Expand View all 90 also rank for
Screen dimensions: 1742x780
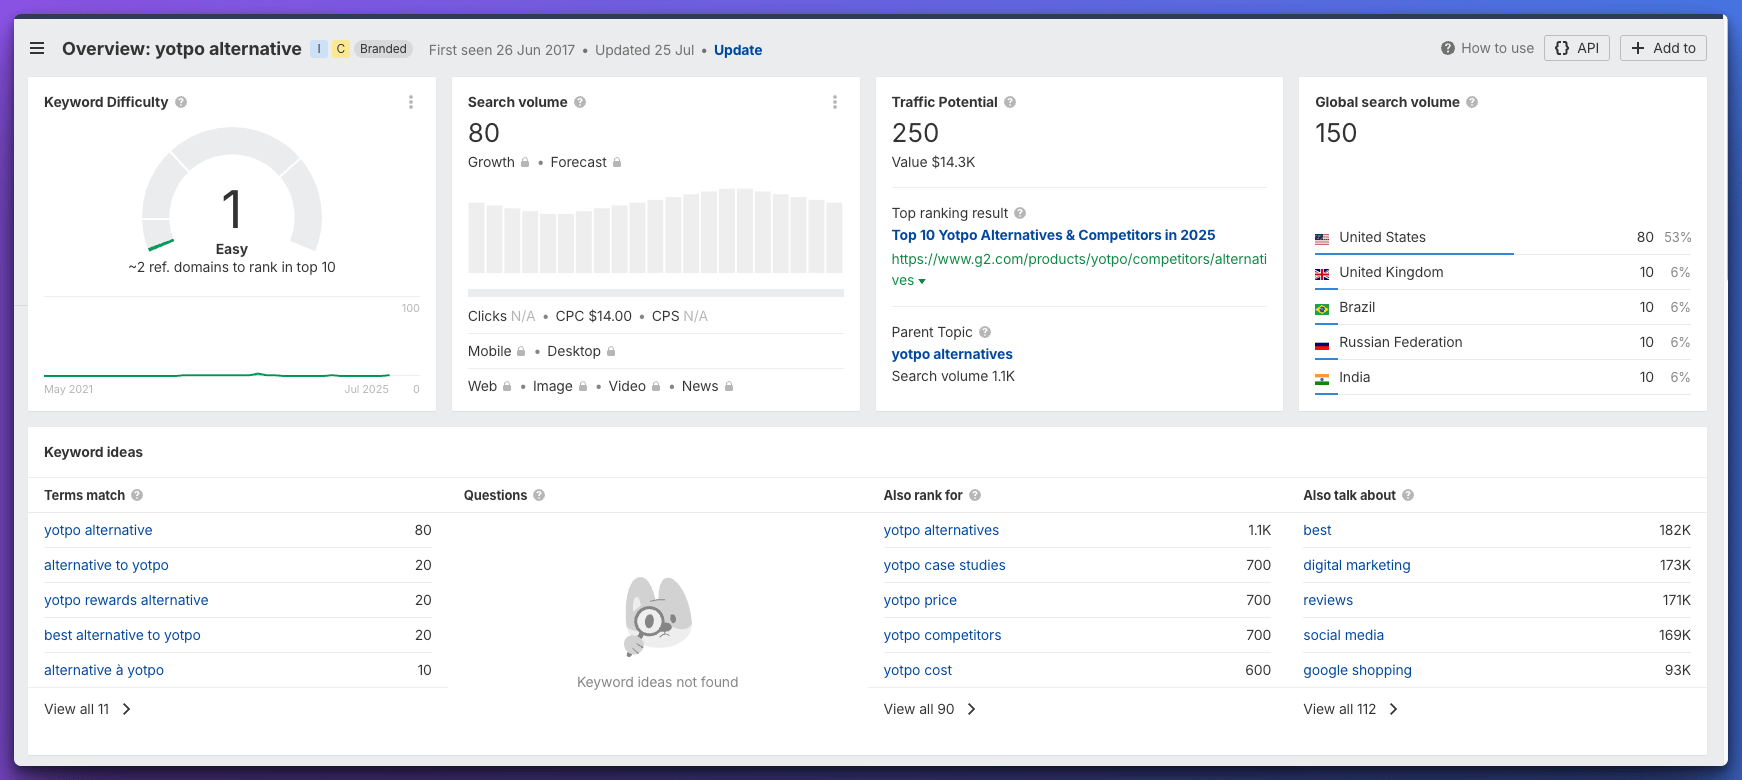click(930, 709)
